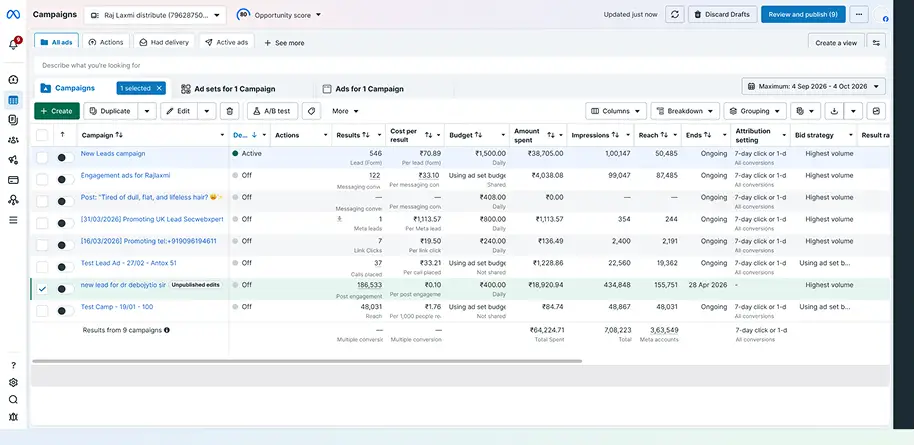This screenshot has width=915, height=446.
Task: Open Events Manager sidebar icon
Action: pos(13,200)
